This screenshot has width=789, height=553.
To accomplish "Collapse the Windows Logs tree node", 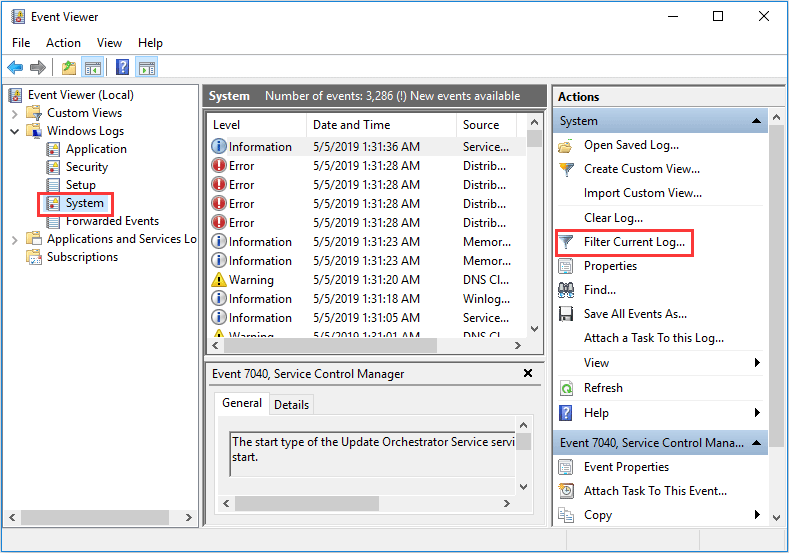I will click(x=14, y=131).
